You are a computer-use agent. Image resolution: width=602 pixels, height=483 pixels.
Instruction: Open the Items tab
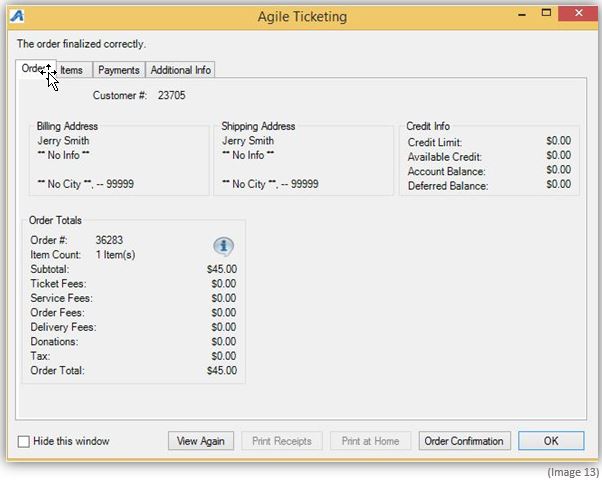pyautogui.click(x=74, y=70)
